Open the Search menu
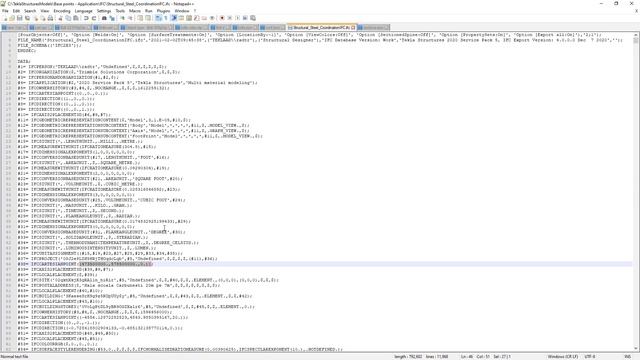 [30, 11]
